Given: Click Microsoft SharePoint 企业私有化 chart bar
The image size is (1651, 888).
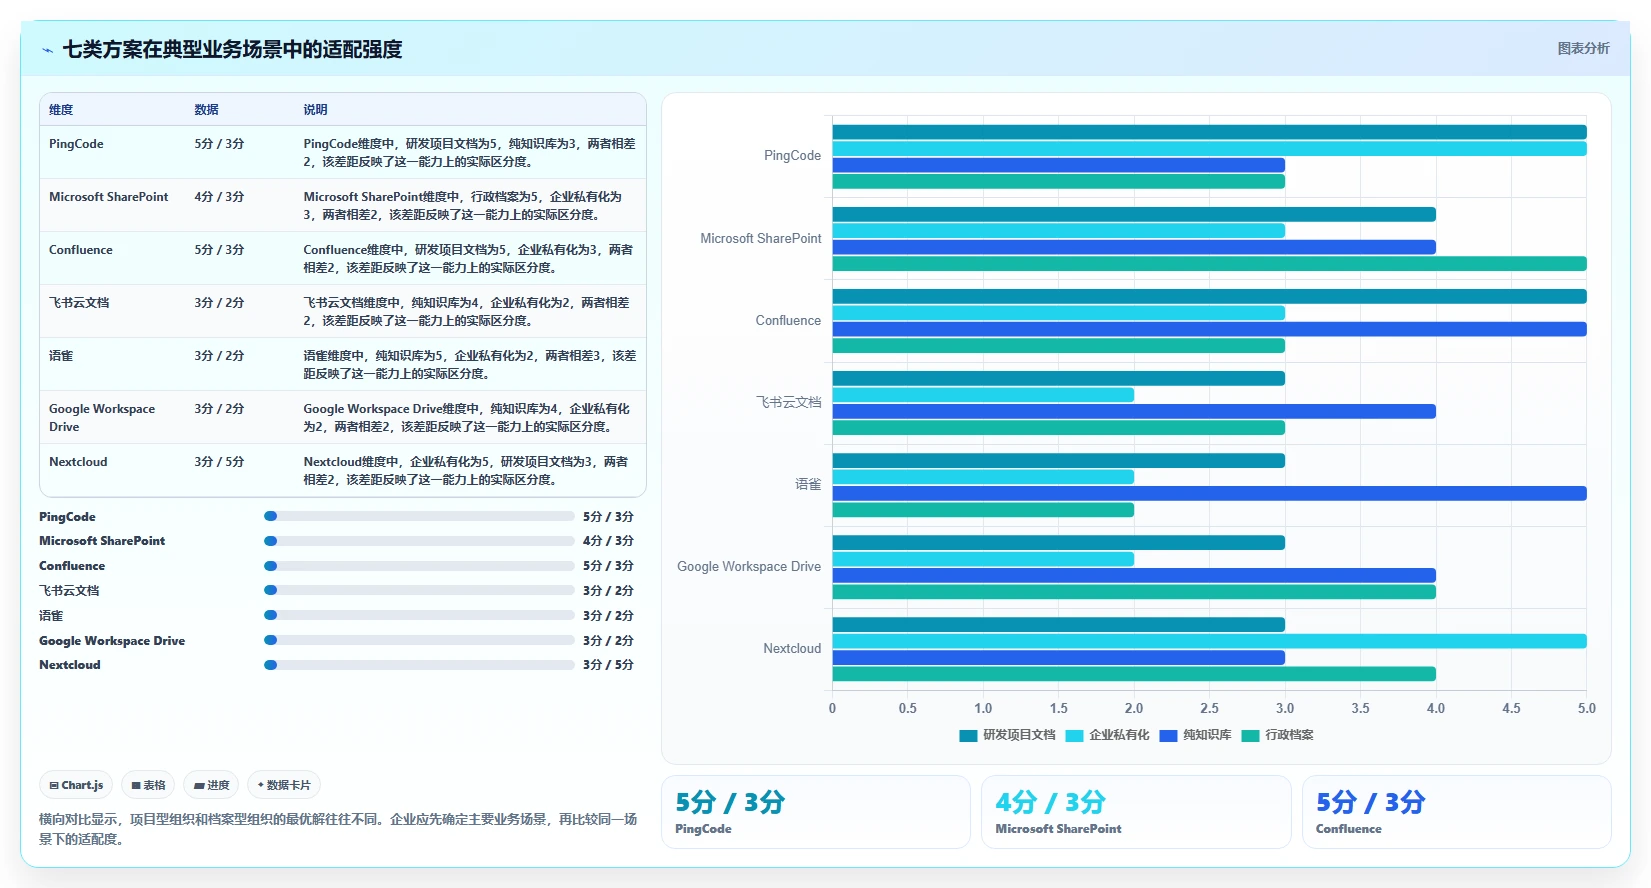Looking at the screenshot, I should click(x=1058, y=231).
